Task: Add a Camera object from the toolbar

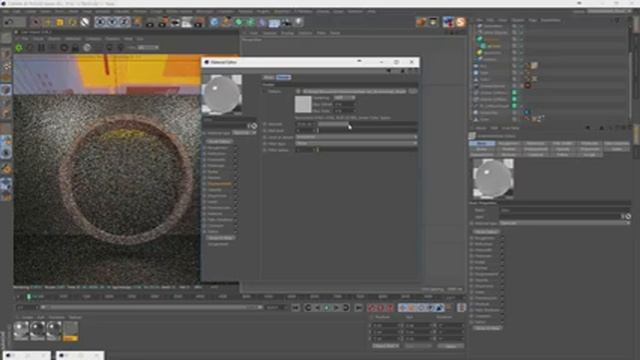Action: click(x=286, y=22)
